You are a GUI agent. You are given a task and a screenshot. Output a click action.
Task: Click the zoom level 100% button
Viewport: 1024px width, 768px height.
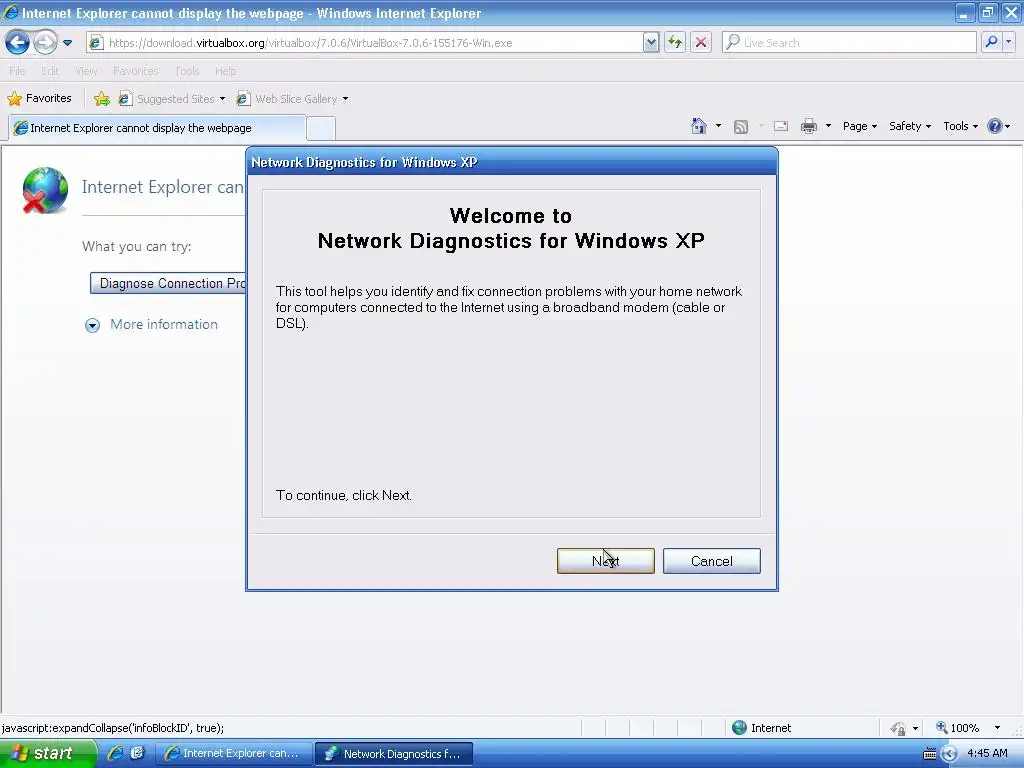(x=957, y=728)
